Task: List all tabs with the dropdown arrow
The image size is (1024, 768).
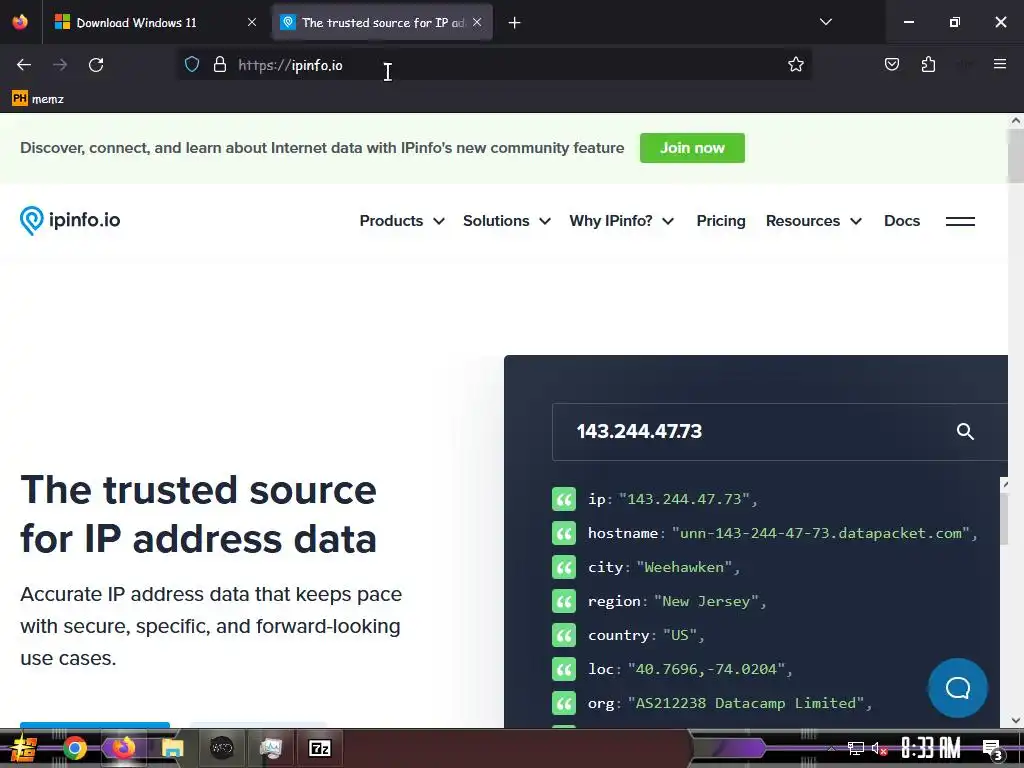Action: pos(825,22)
